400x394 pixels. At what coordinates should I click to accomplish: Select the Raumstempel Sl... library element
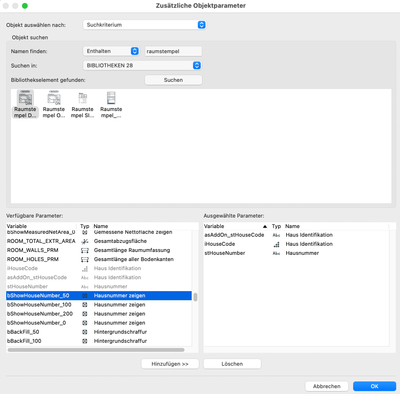click(x=82, y=104)
